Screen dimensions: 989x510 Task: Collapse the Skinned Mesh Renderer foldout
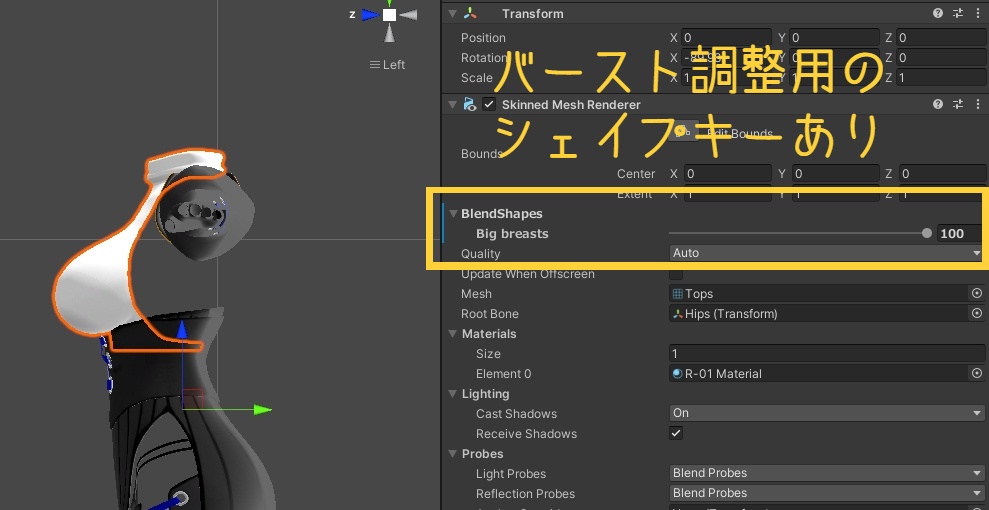pos(452,104)
